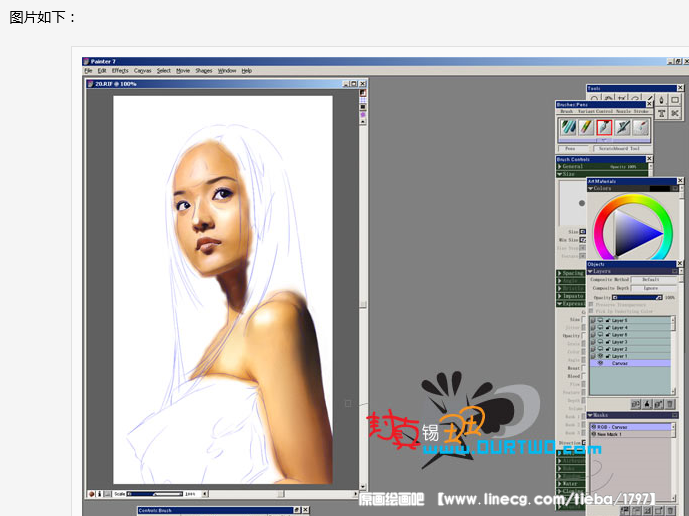Viewport: 689px width, 516px height.
Task: Open the Brush menu in Brushes palette
Action: [x=566, y=112]
